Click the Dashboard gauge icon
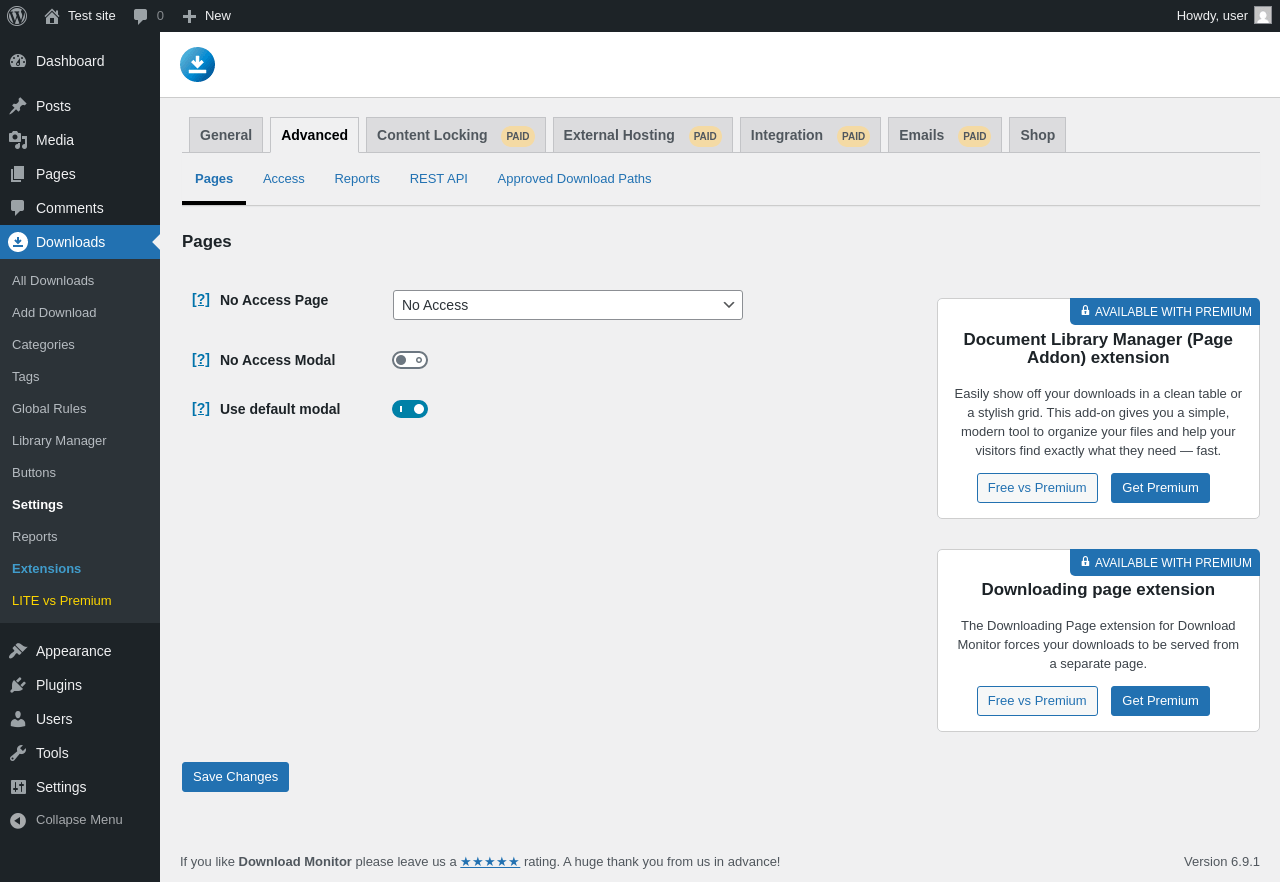This screenshot has height=882, width=1280. (x=18, y=61)
